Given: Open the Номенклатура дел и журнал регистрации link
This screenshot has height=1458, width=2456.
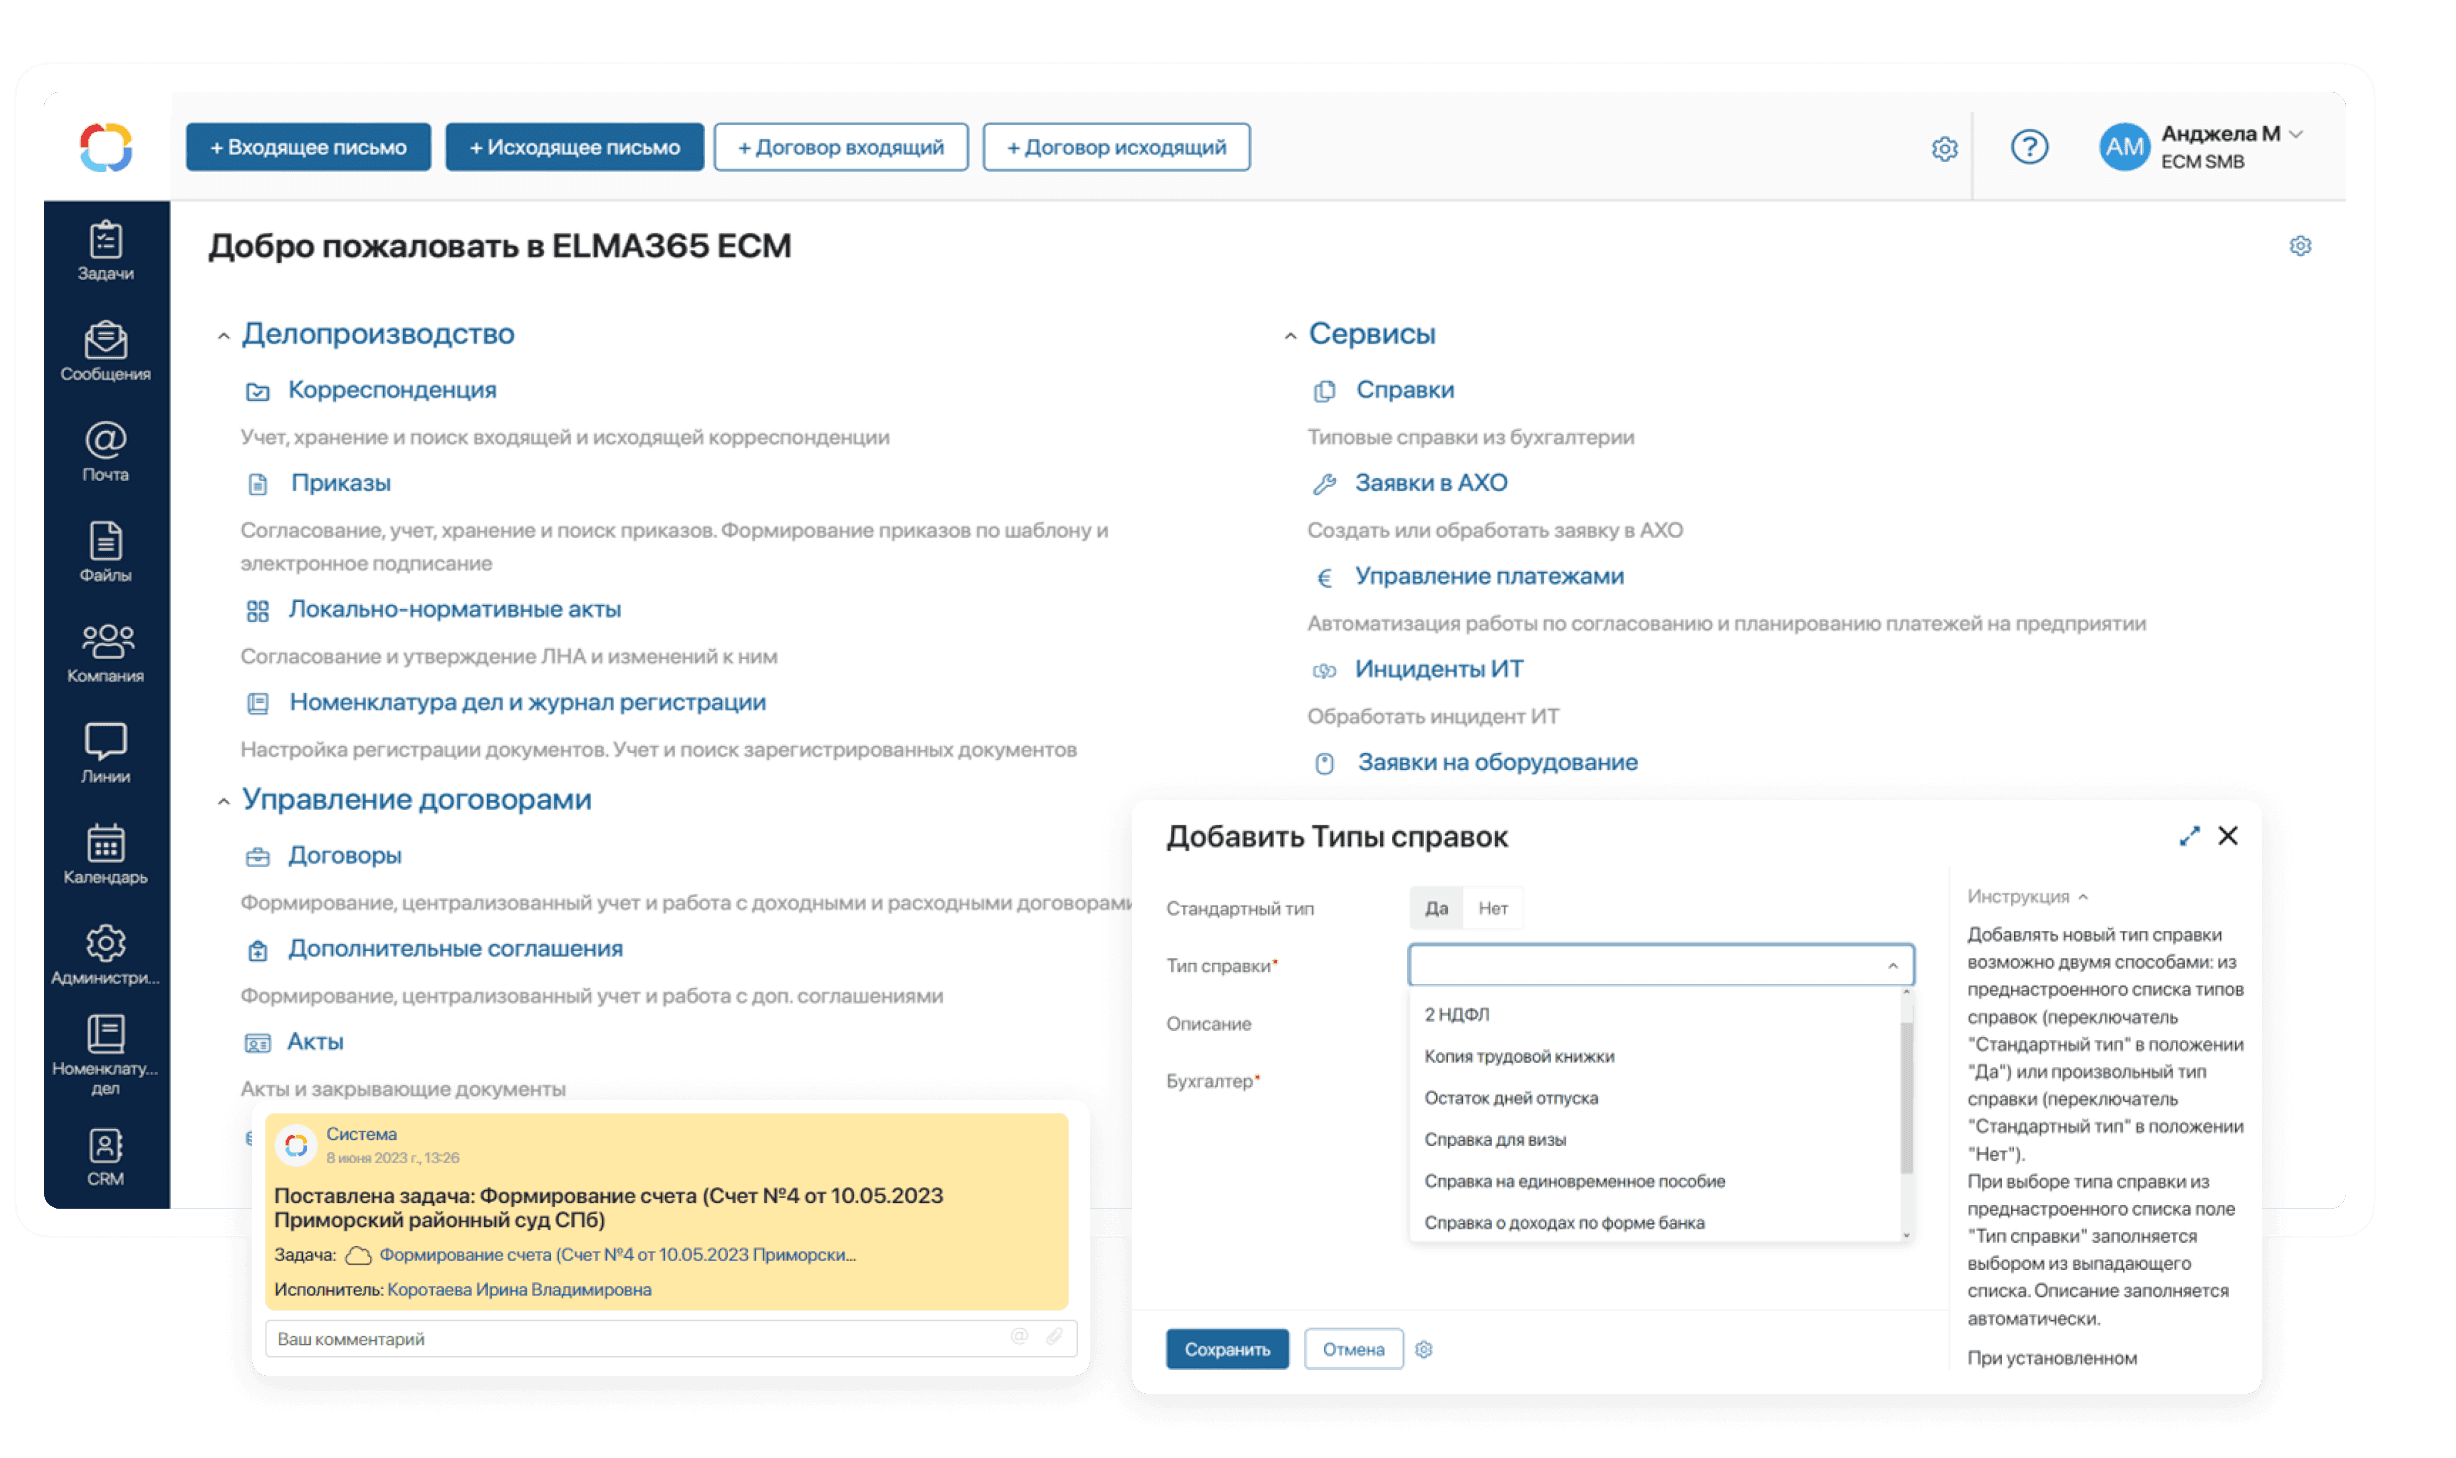Looking at the screenshot, I should 527,702.
